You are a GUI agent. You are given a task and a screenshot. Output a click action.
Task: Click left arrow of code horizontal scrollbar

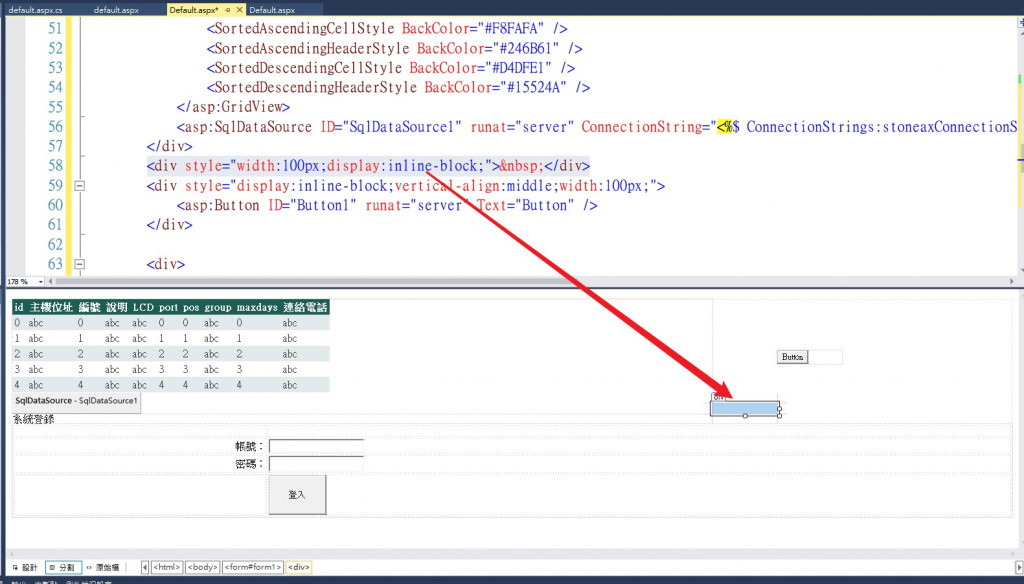pyautogui.click(x=51, y=282)
